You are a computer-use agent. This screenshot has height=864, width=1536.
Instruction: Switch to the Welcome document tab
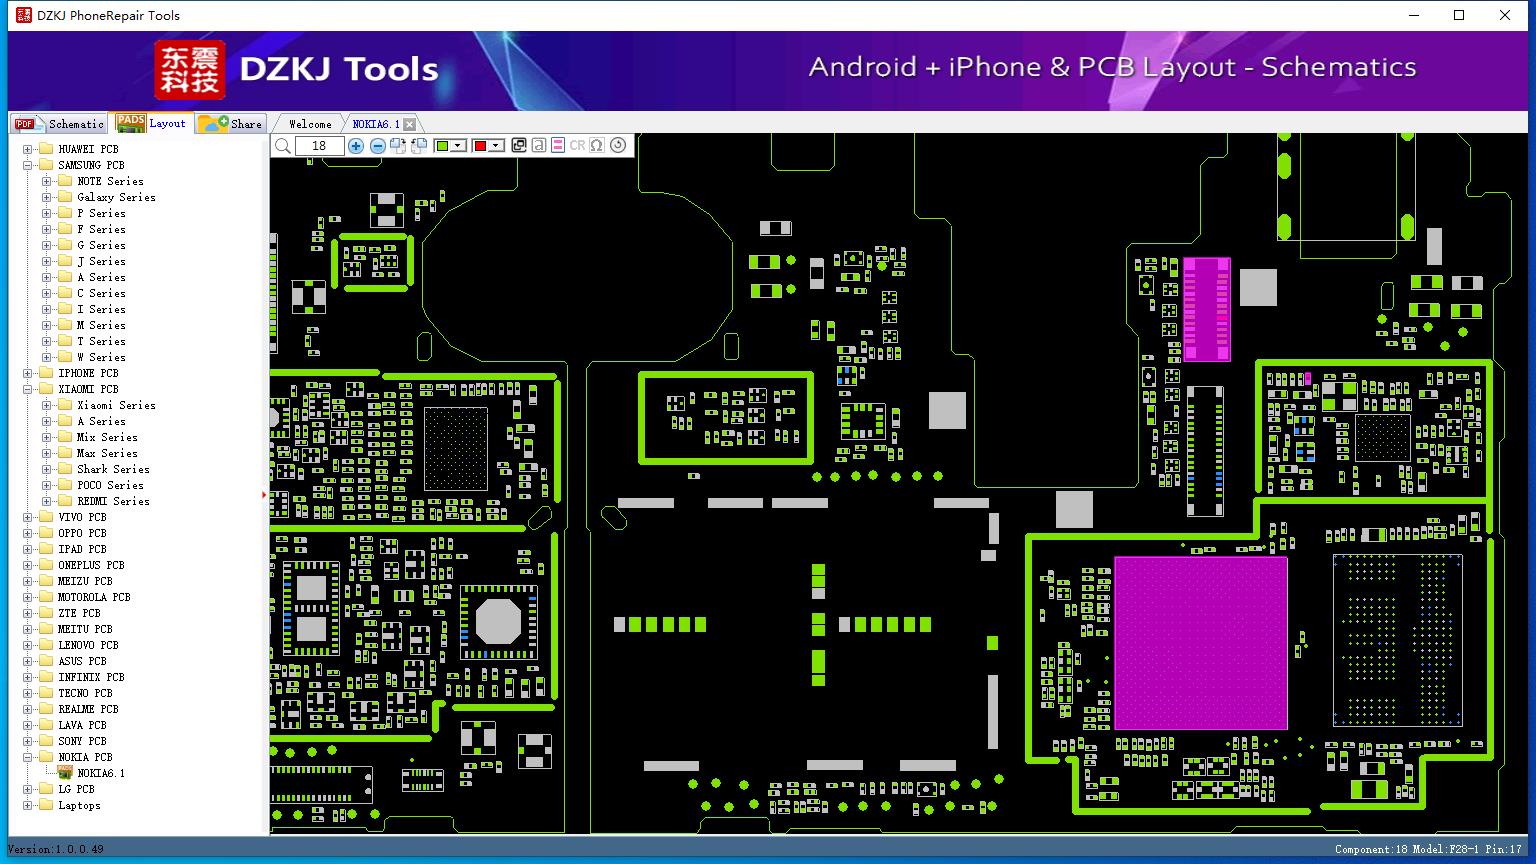click(x=310, y=124)
